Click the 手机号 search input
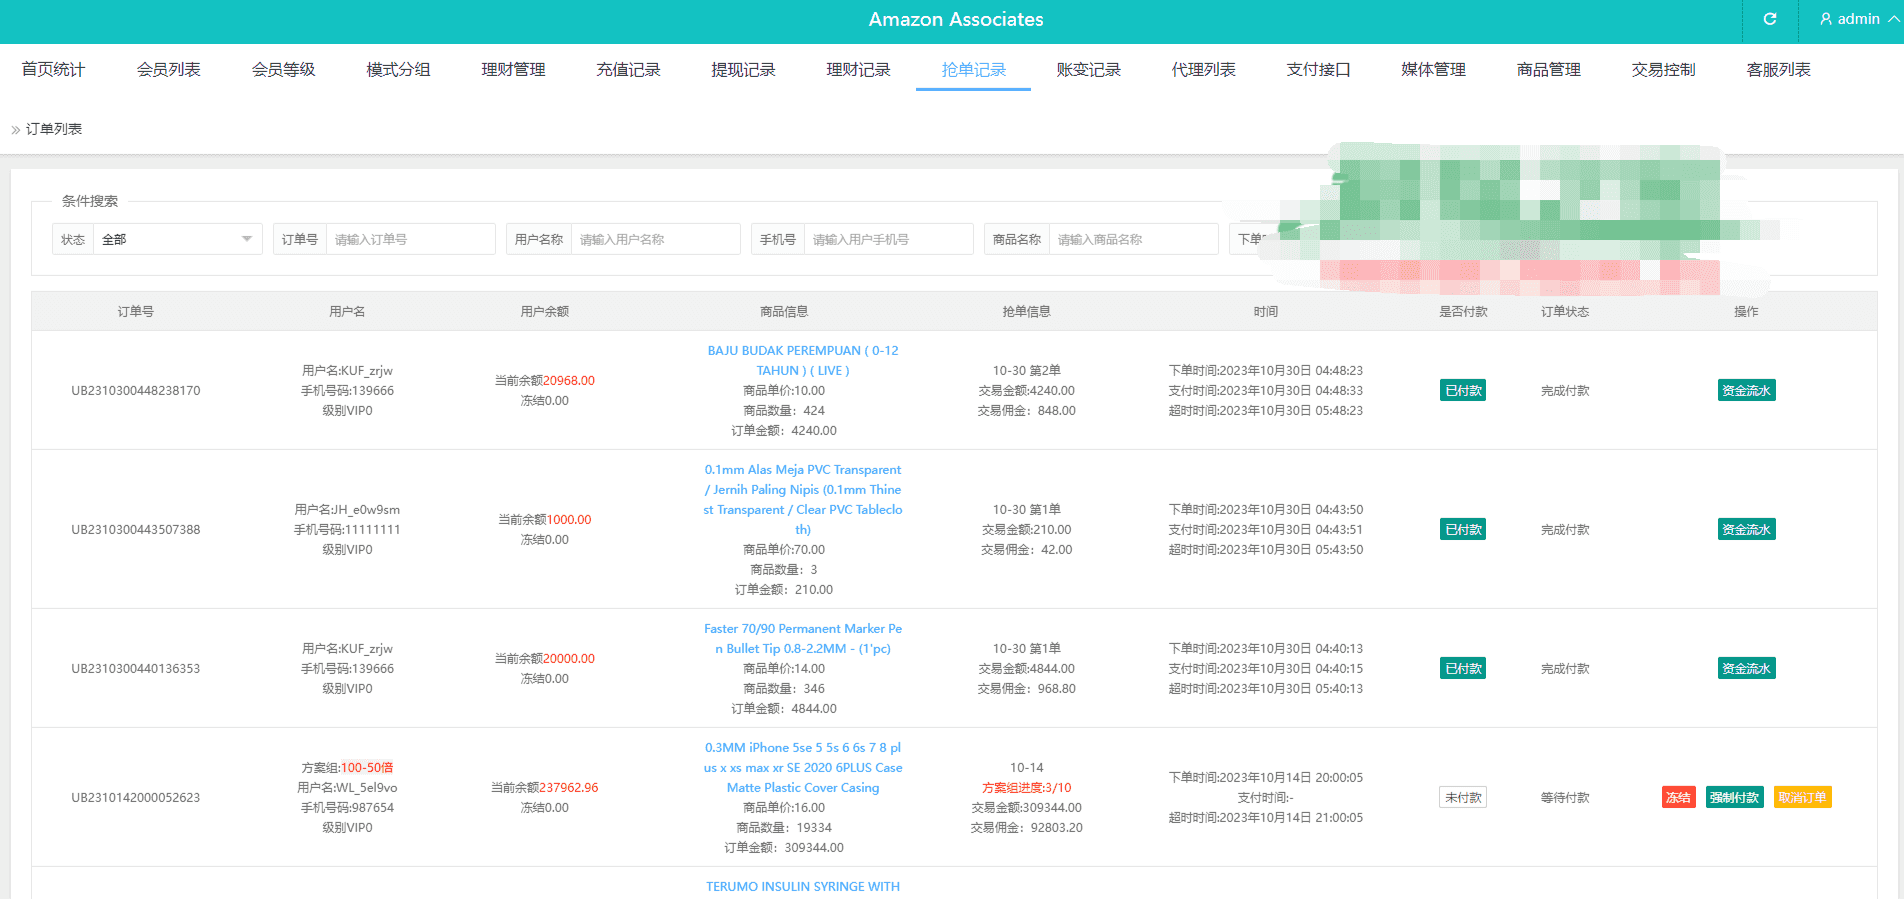 point(887,239)
